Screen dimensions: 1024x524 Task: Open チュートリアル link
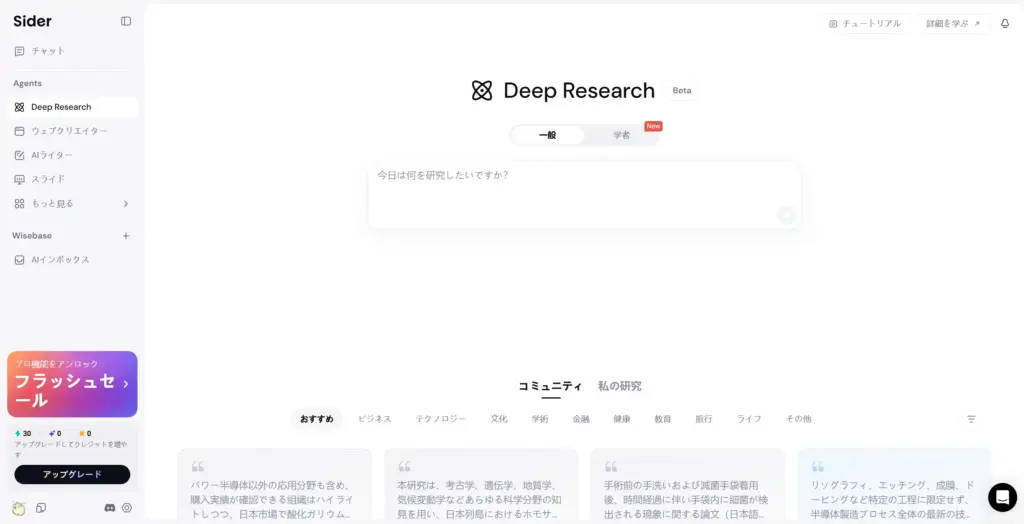(865, 24)
